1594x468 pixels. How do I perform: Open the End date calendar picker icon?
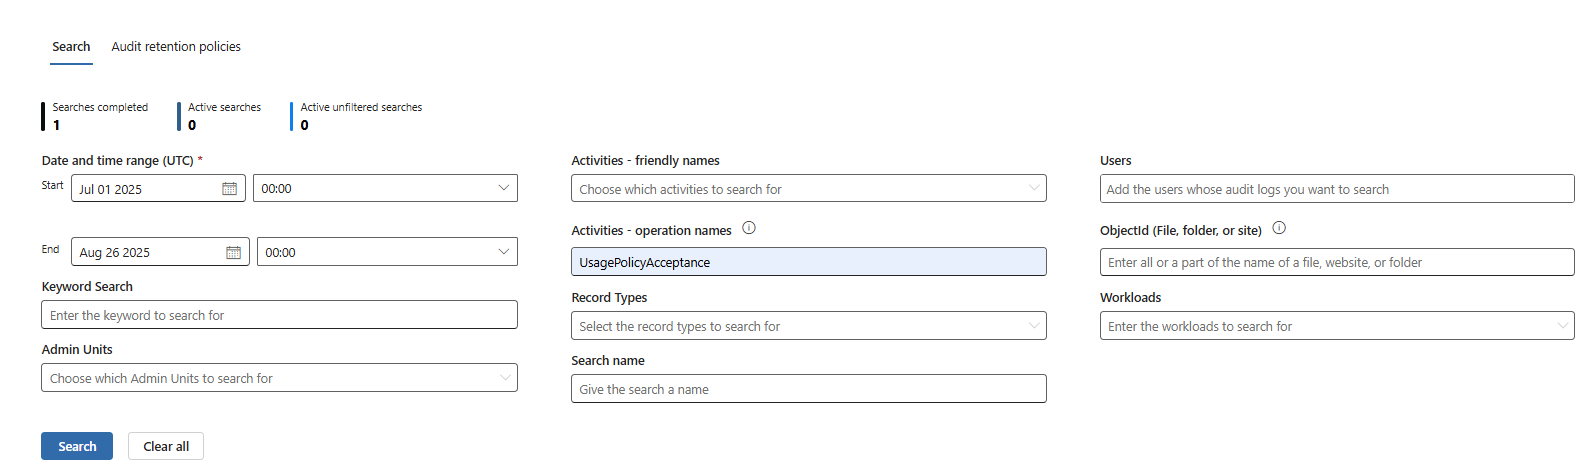coord(233,253)
